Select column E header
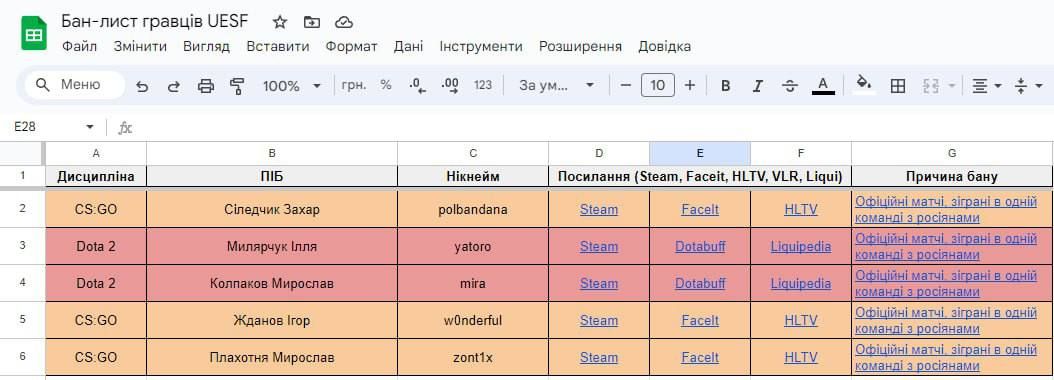 click(700, 153)
